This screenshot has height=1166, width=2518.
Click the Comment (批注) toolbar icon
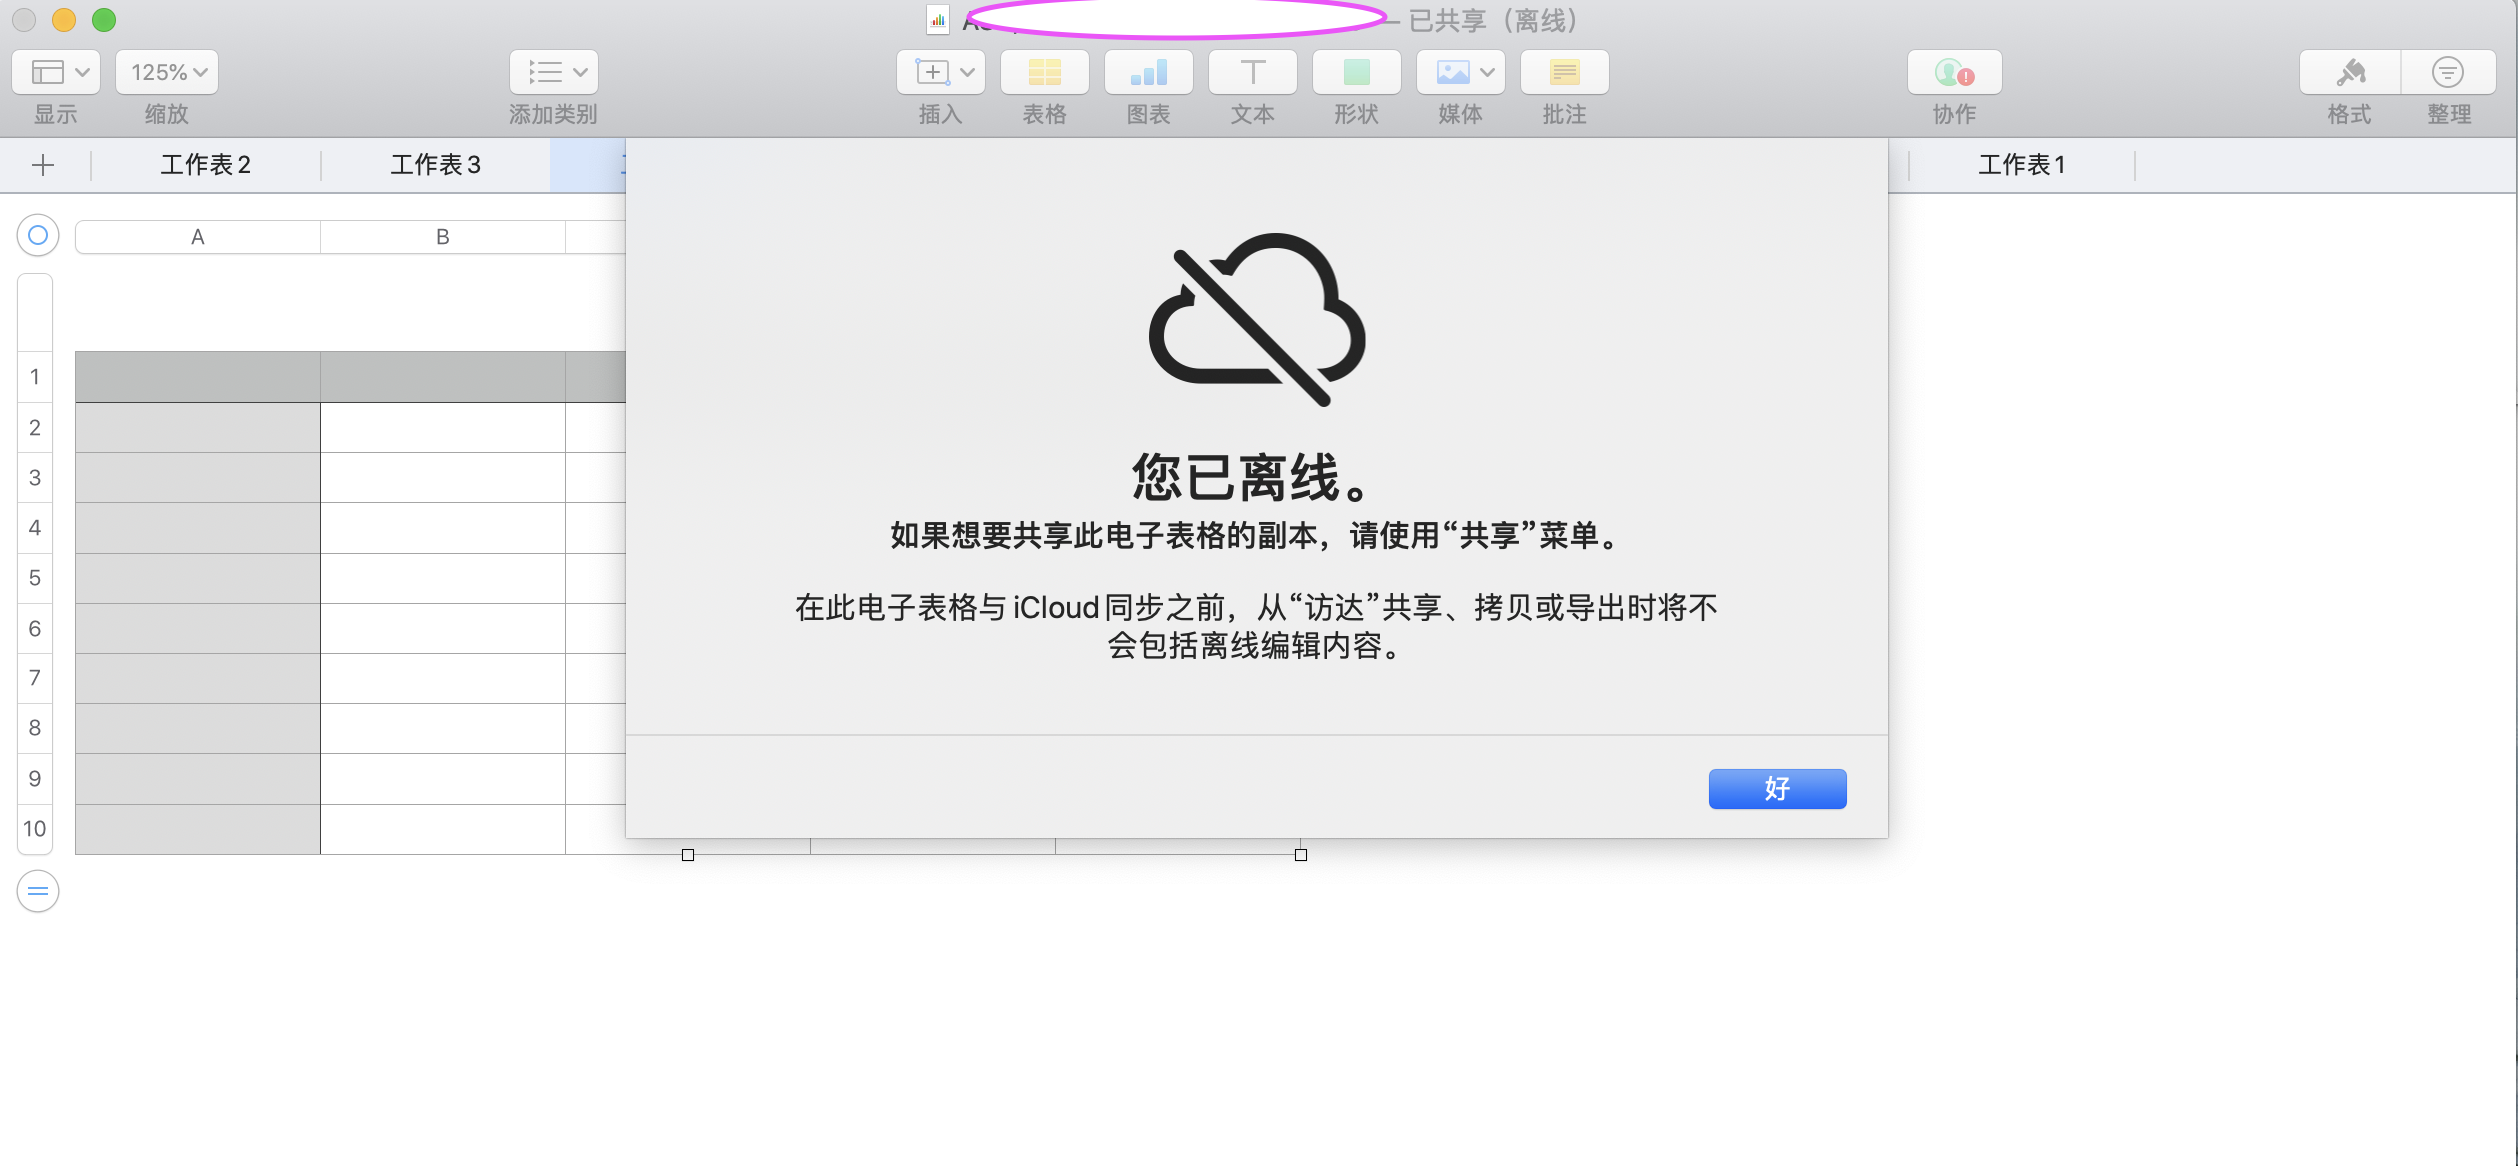1564,73
